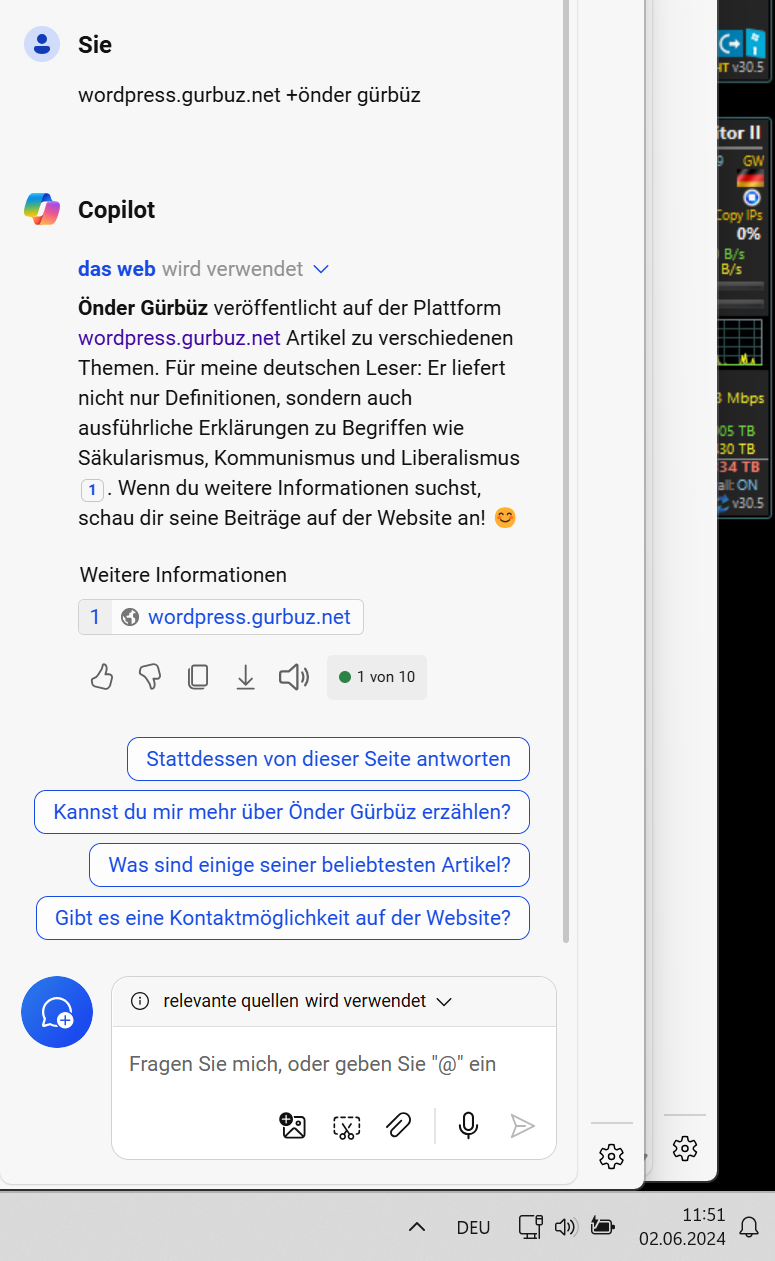775x1261 pixels.
Task: Copy the Copilot answer to clipboard
Action: (198, 677)
